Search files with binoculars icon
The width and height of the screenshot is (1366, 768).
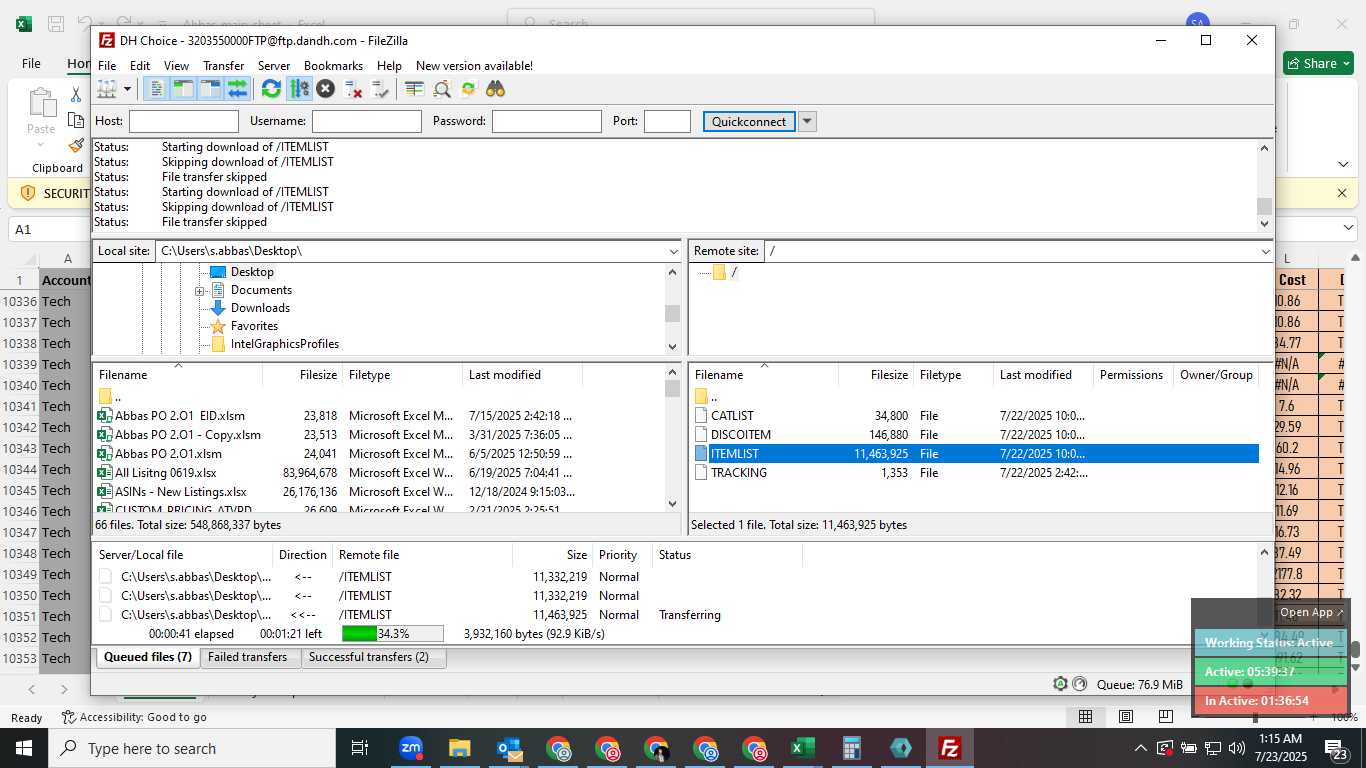coord(496,89)
